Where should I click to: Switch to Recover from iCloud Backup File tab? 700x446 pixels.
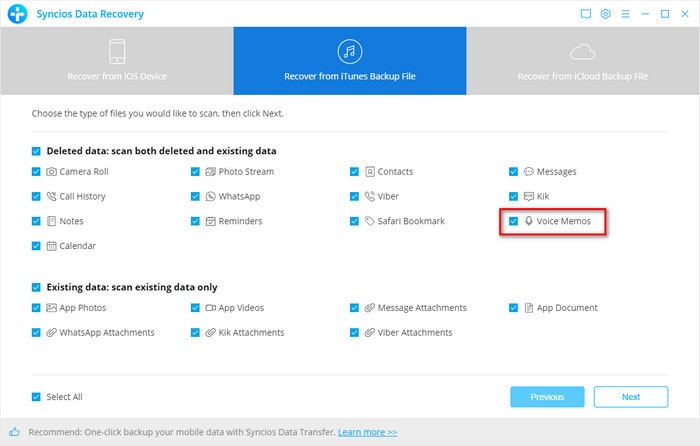click(x=583, y=61)
